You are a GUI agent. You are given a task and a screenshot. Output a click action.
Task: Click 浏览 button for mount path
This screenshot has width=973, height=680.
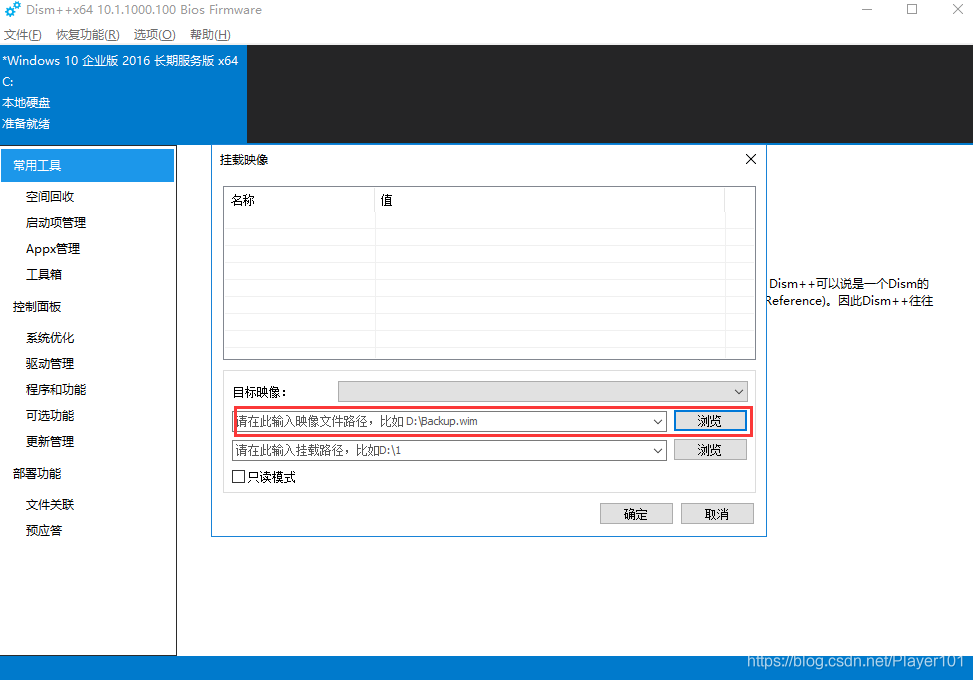[709, 450]
